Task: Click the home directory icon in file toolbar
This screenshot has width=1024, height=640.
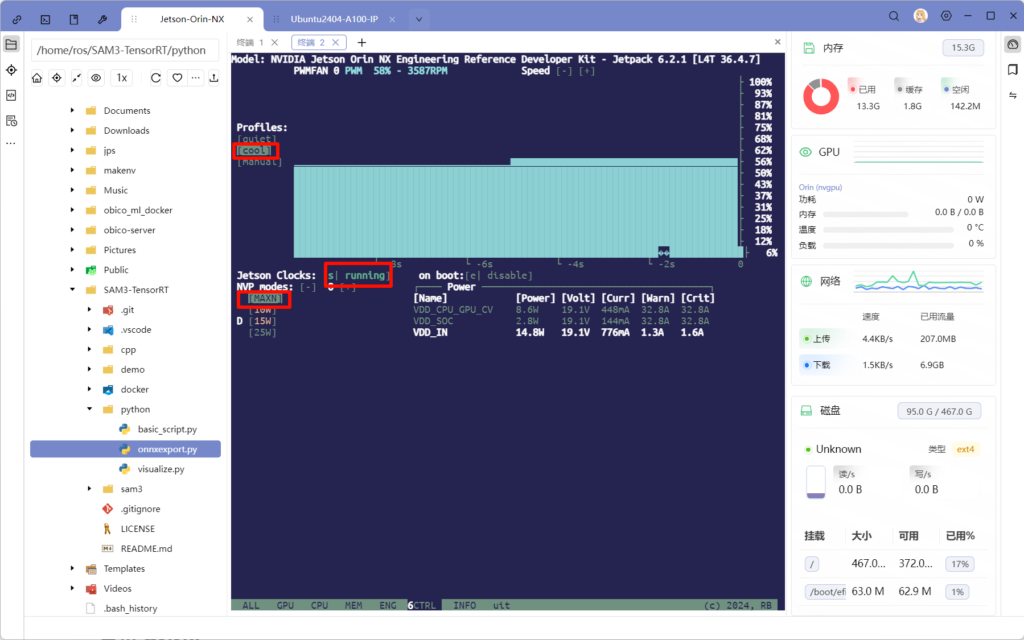Action: [x=37, y=78]
